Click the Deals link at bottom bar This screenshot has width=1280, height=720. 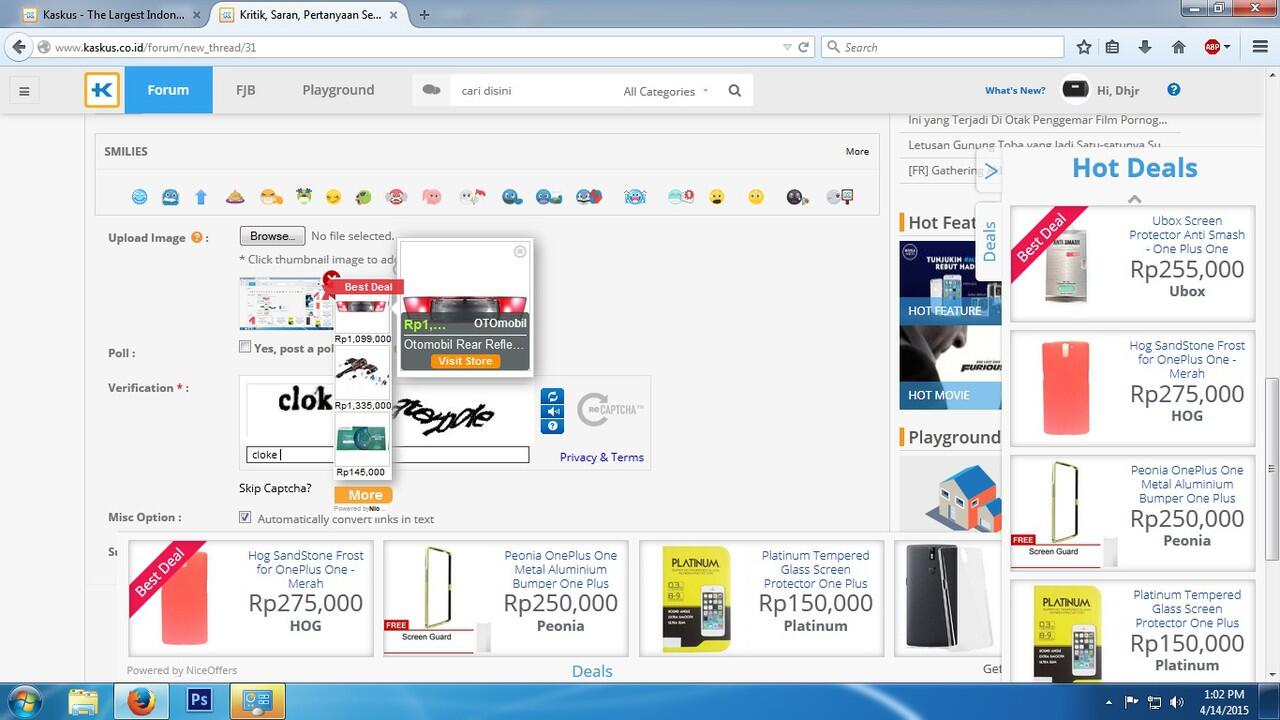tap(592, 672)
